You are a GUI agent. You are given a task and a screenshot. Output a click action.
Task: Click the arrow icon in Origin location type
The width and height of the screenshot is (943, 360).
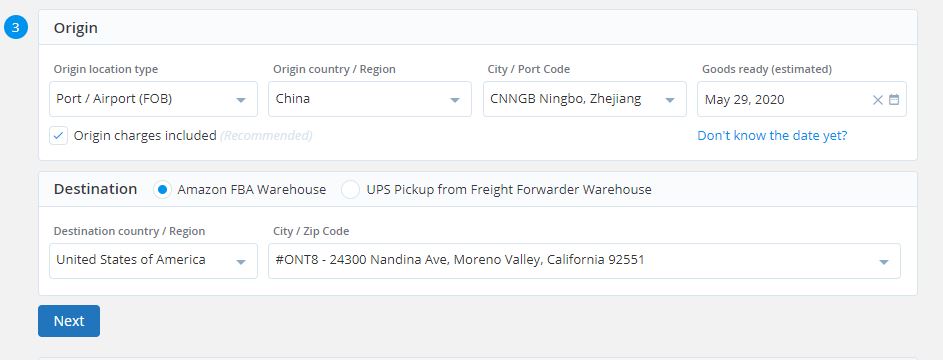point(241,100)
